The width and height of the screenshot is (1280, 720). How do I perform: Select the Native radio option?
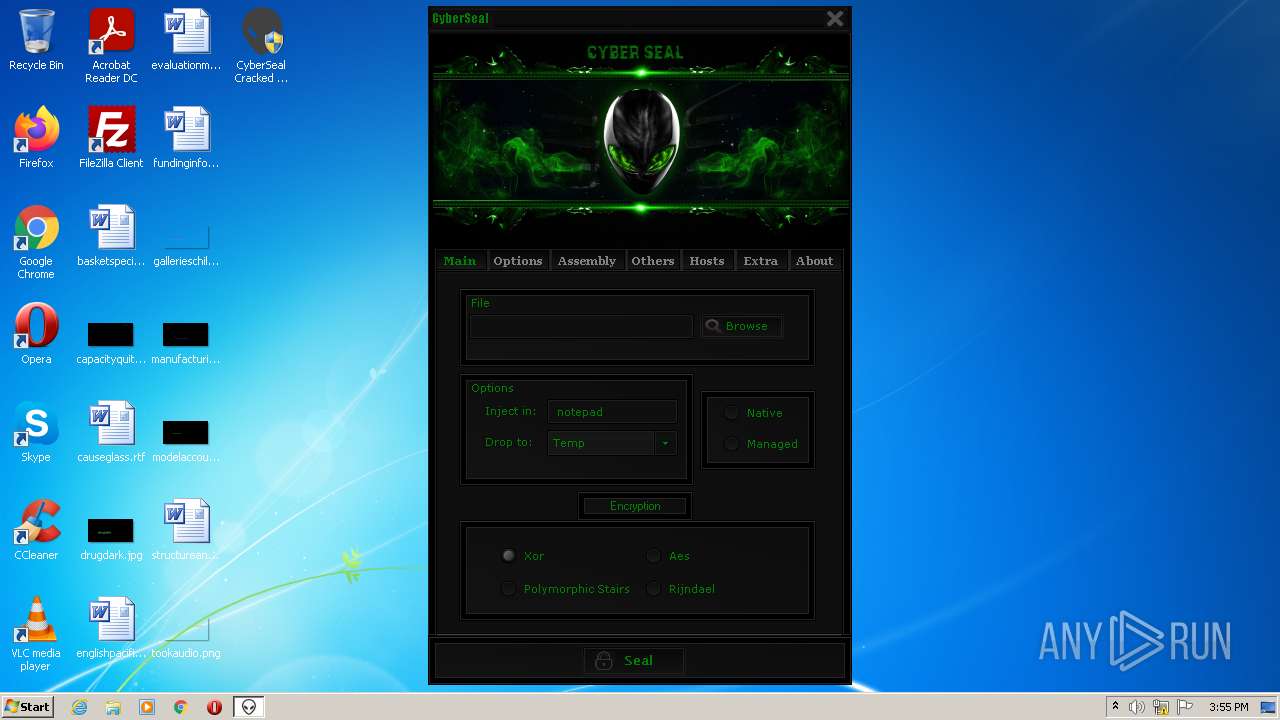point(755,413)
